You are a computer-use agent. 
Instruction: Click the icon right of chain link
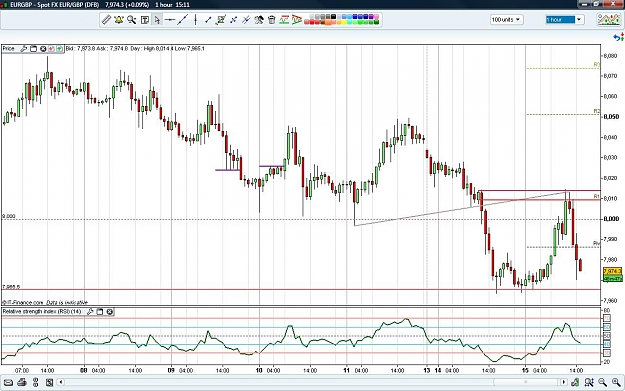pos(49,383)
